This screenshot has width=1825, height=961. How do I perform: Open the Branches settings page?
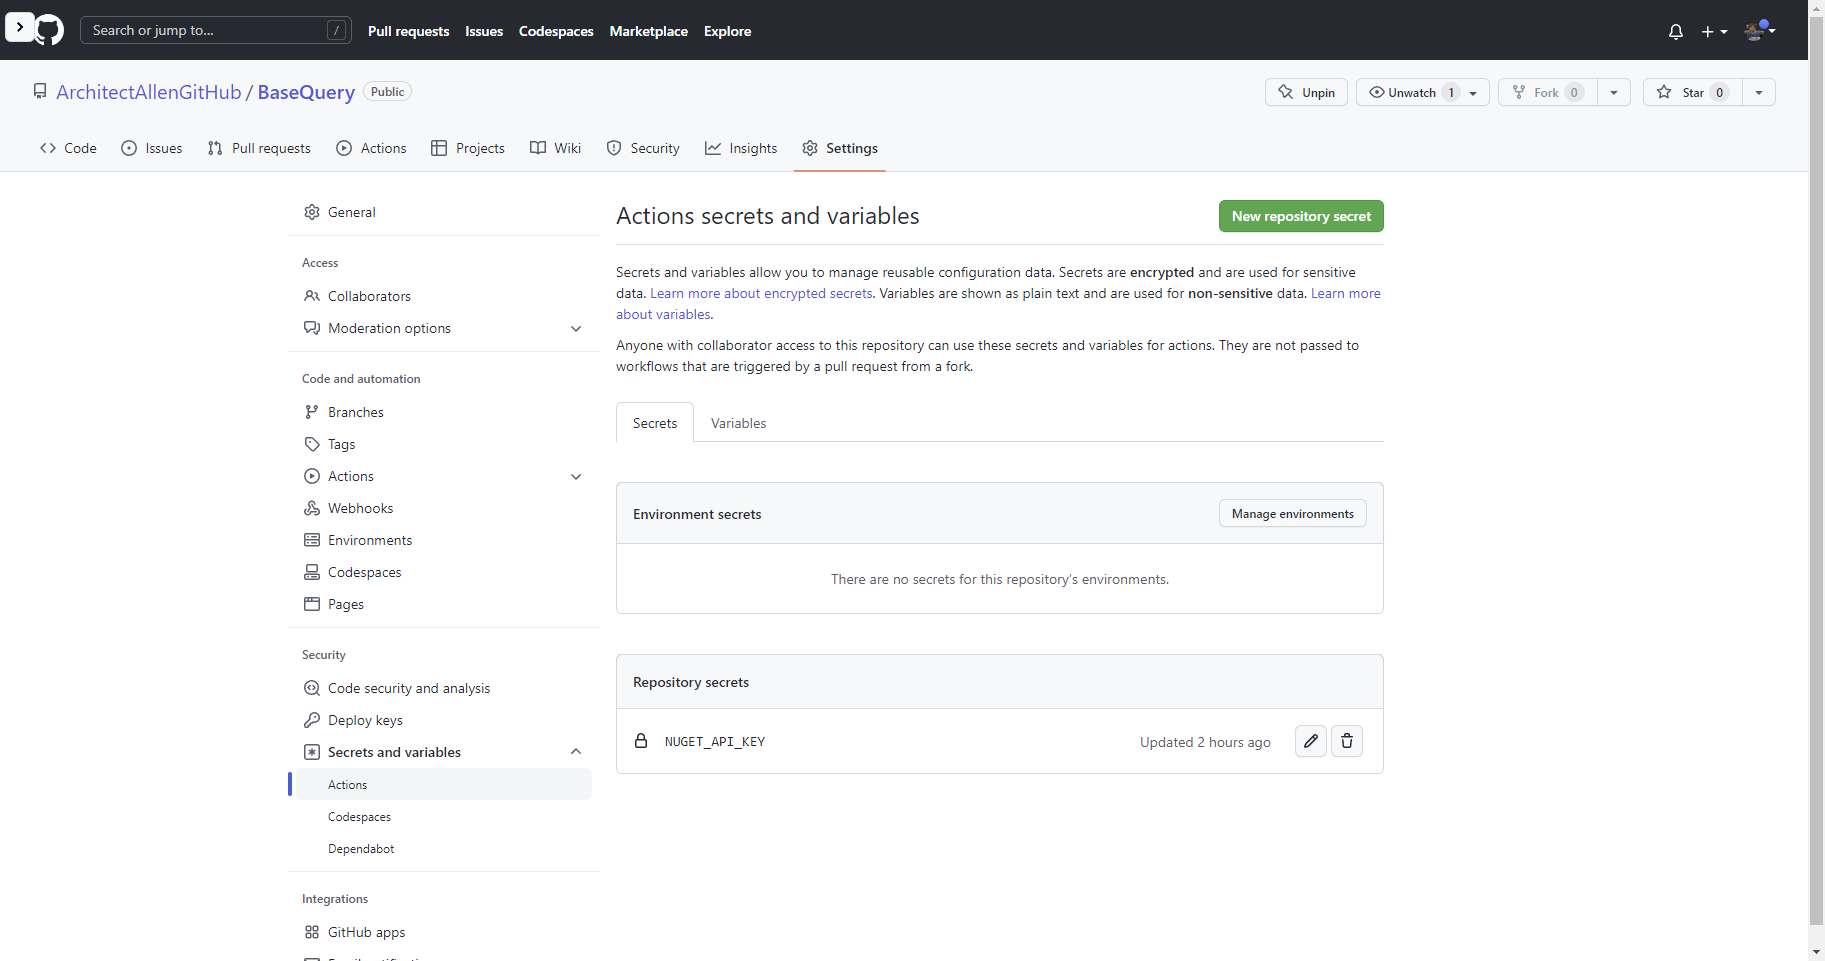(355, 412)
